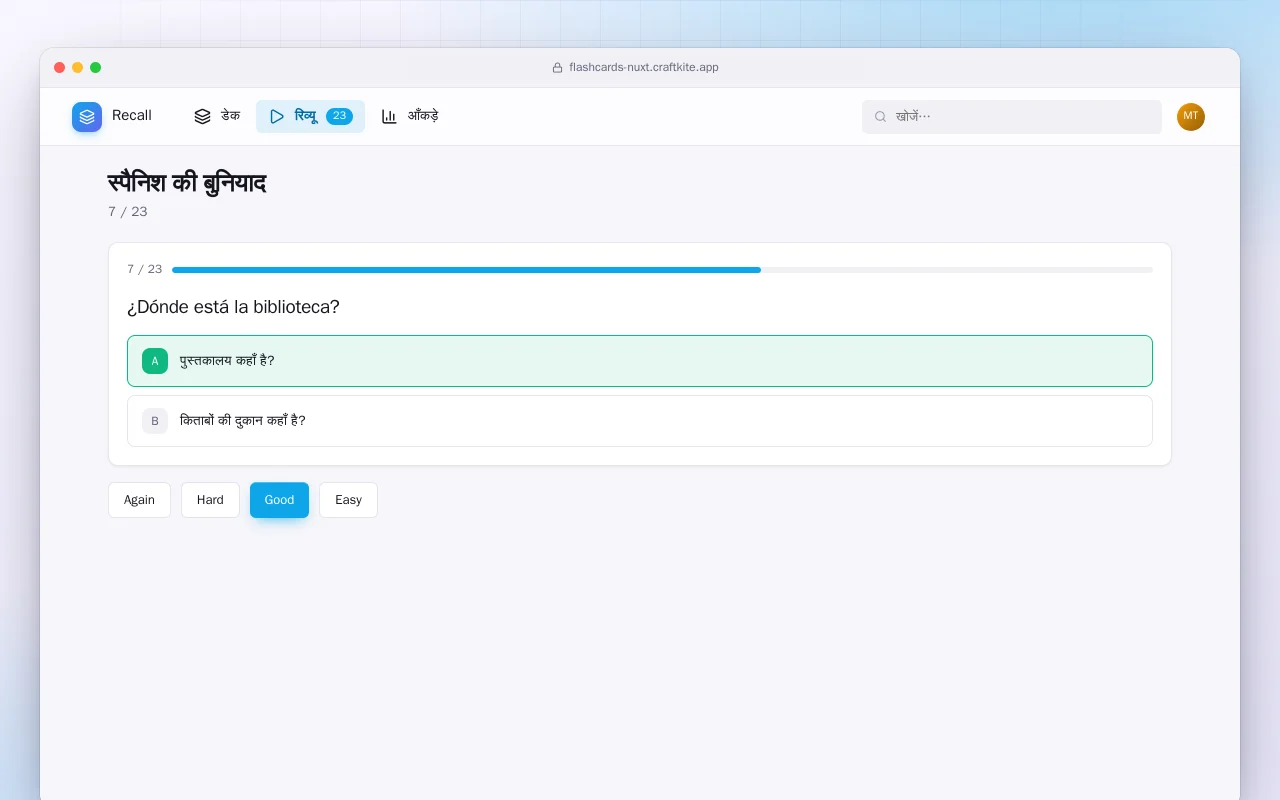
Task: Click the 7 / 23 counter under the title
Action: [x=128, y=212]
